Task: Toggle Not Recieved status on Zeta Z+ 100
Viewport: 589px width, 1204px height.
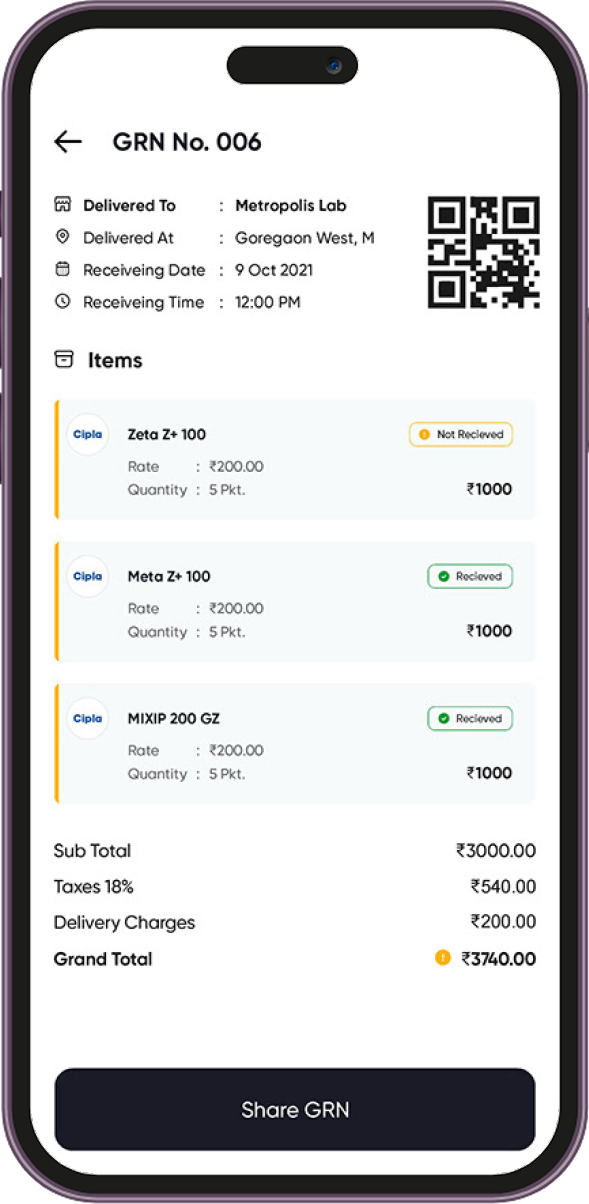Action: (x=461, y=435)
